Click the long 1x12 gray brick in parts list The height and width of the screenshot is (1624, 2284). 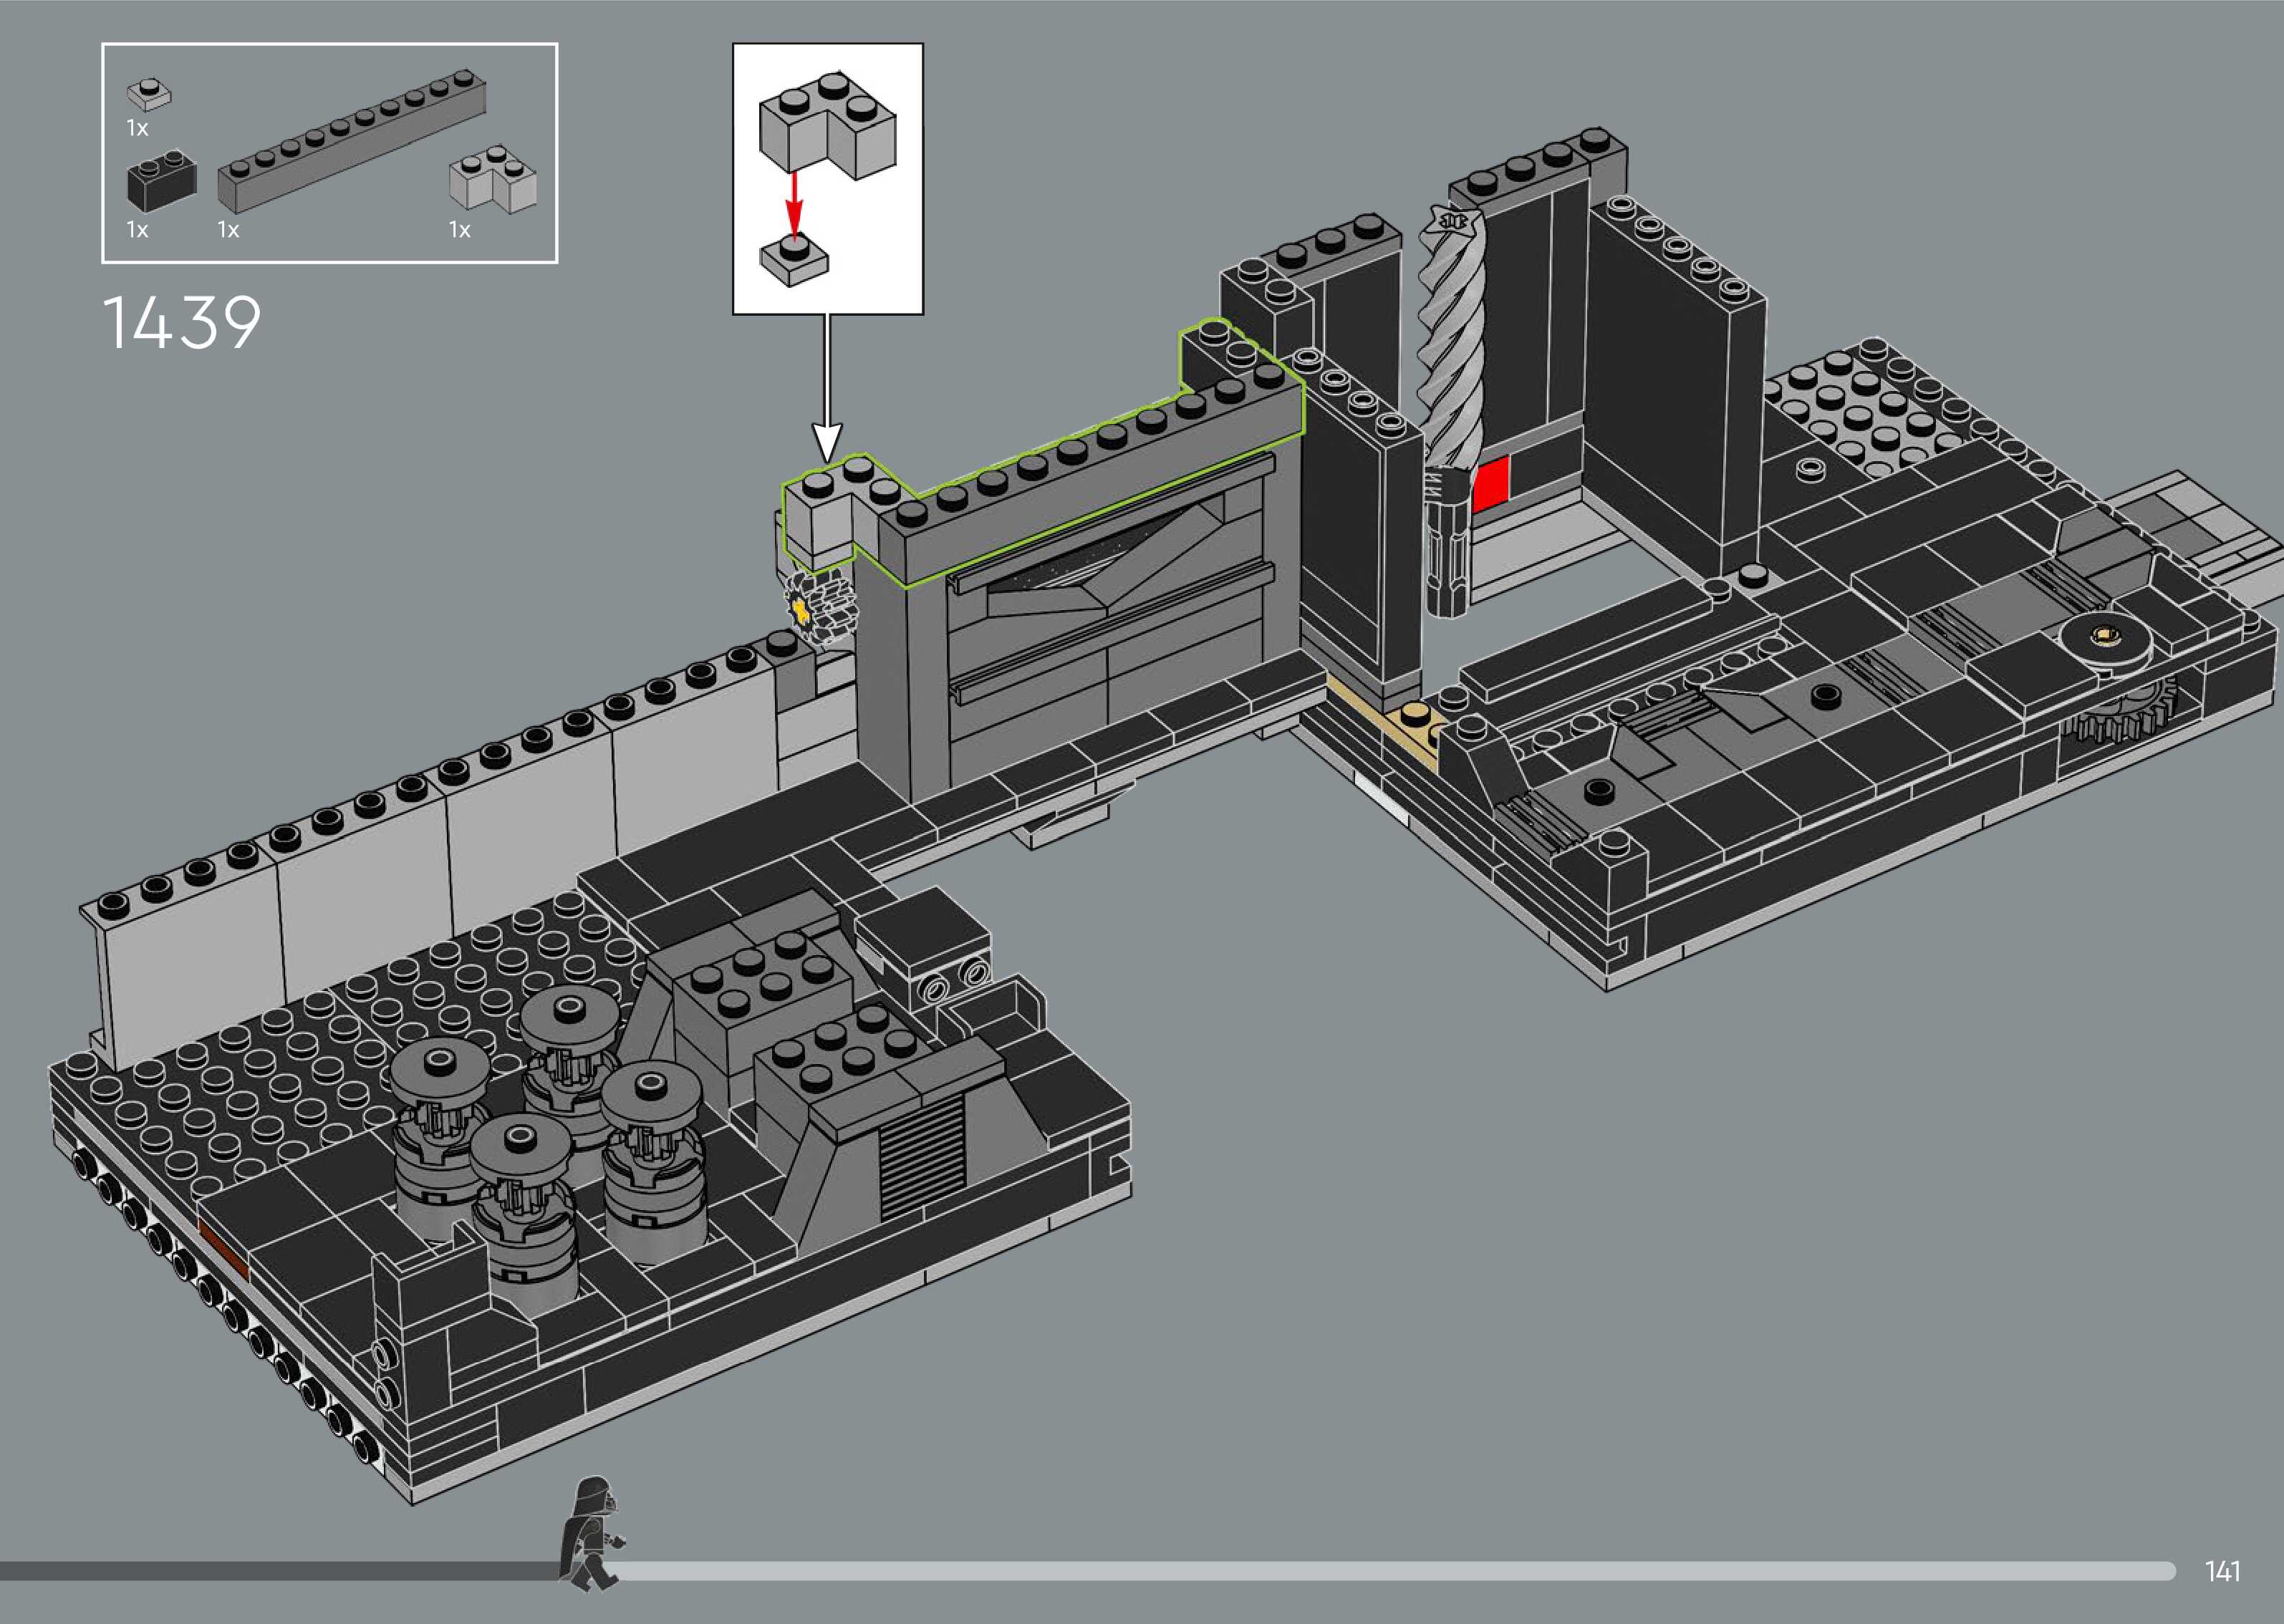[352, 141]
